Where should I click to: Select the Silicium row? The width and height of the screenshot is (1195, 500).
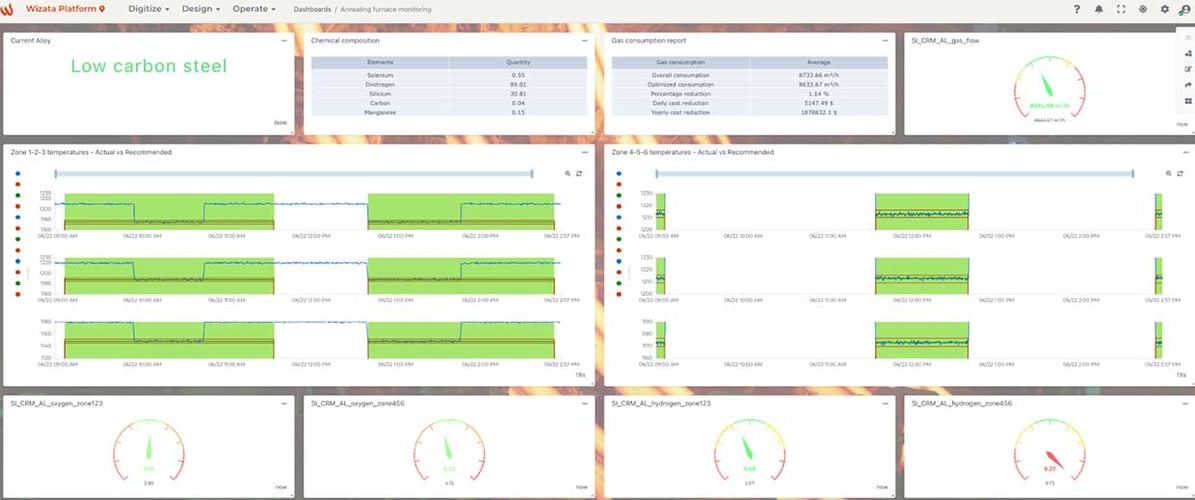point(449,94)
